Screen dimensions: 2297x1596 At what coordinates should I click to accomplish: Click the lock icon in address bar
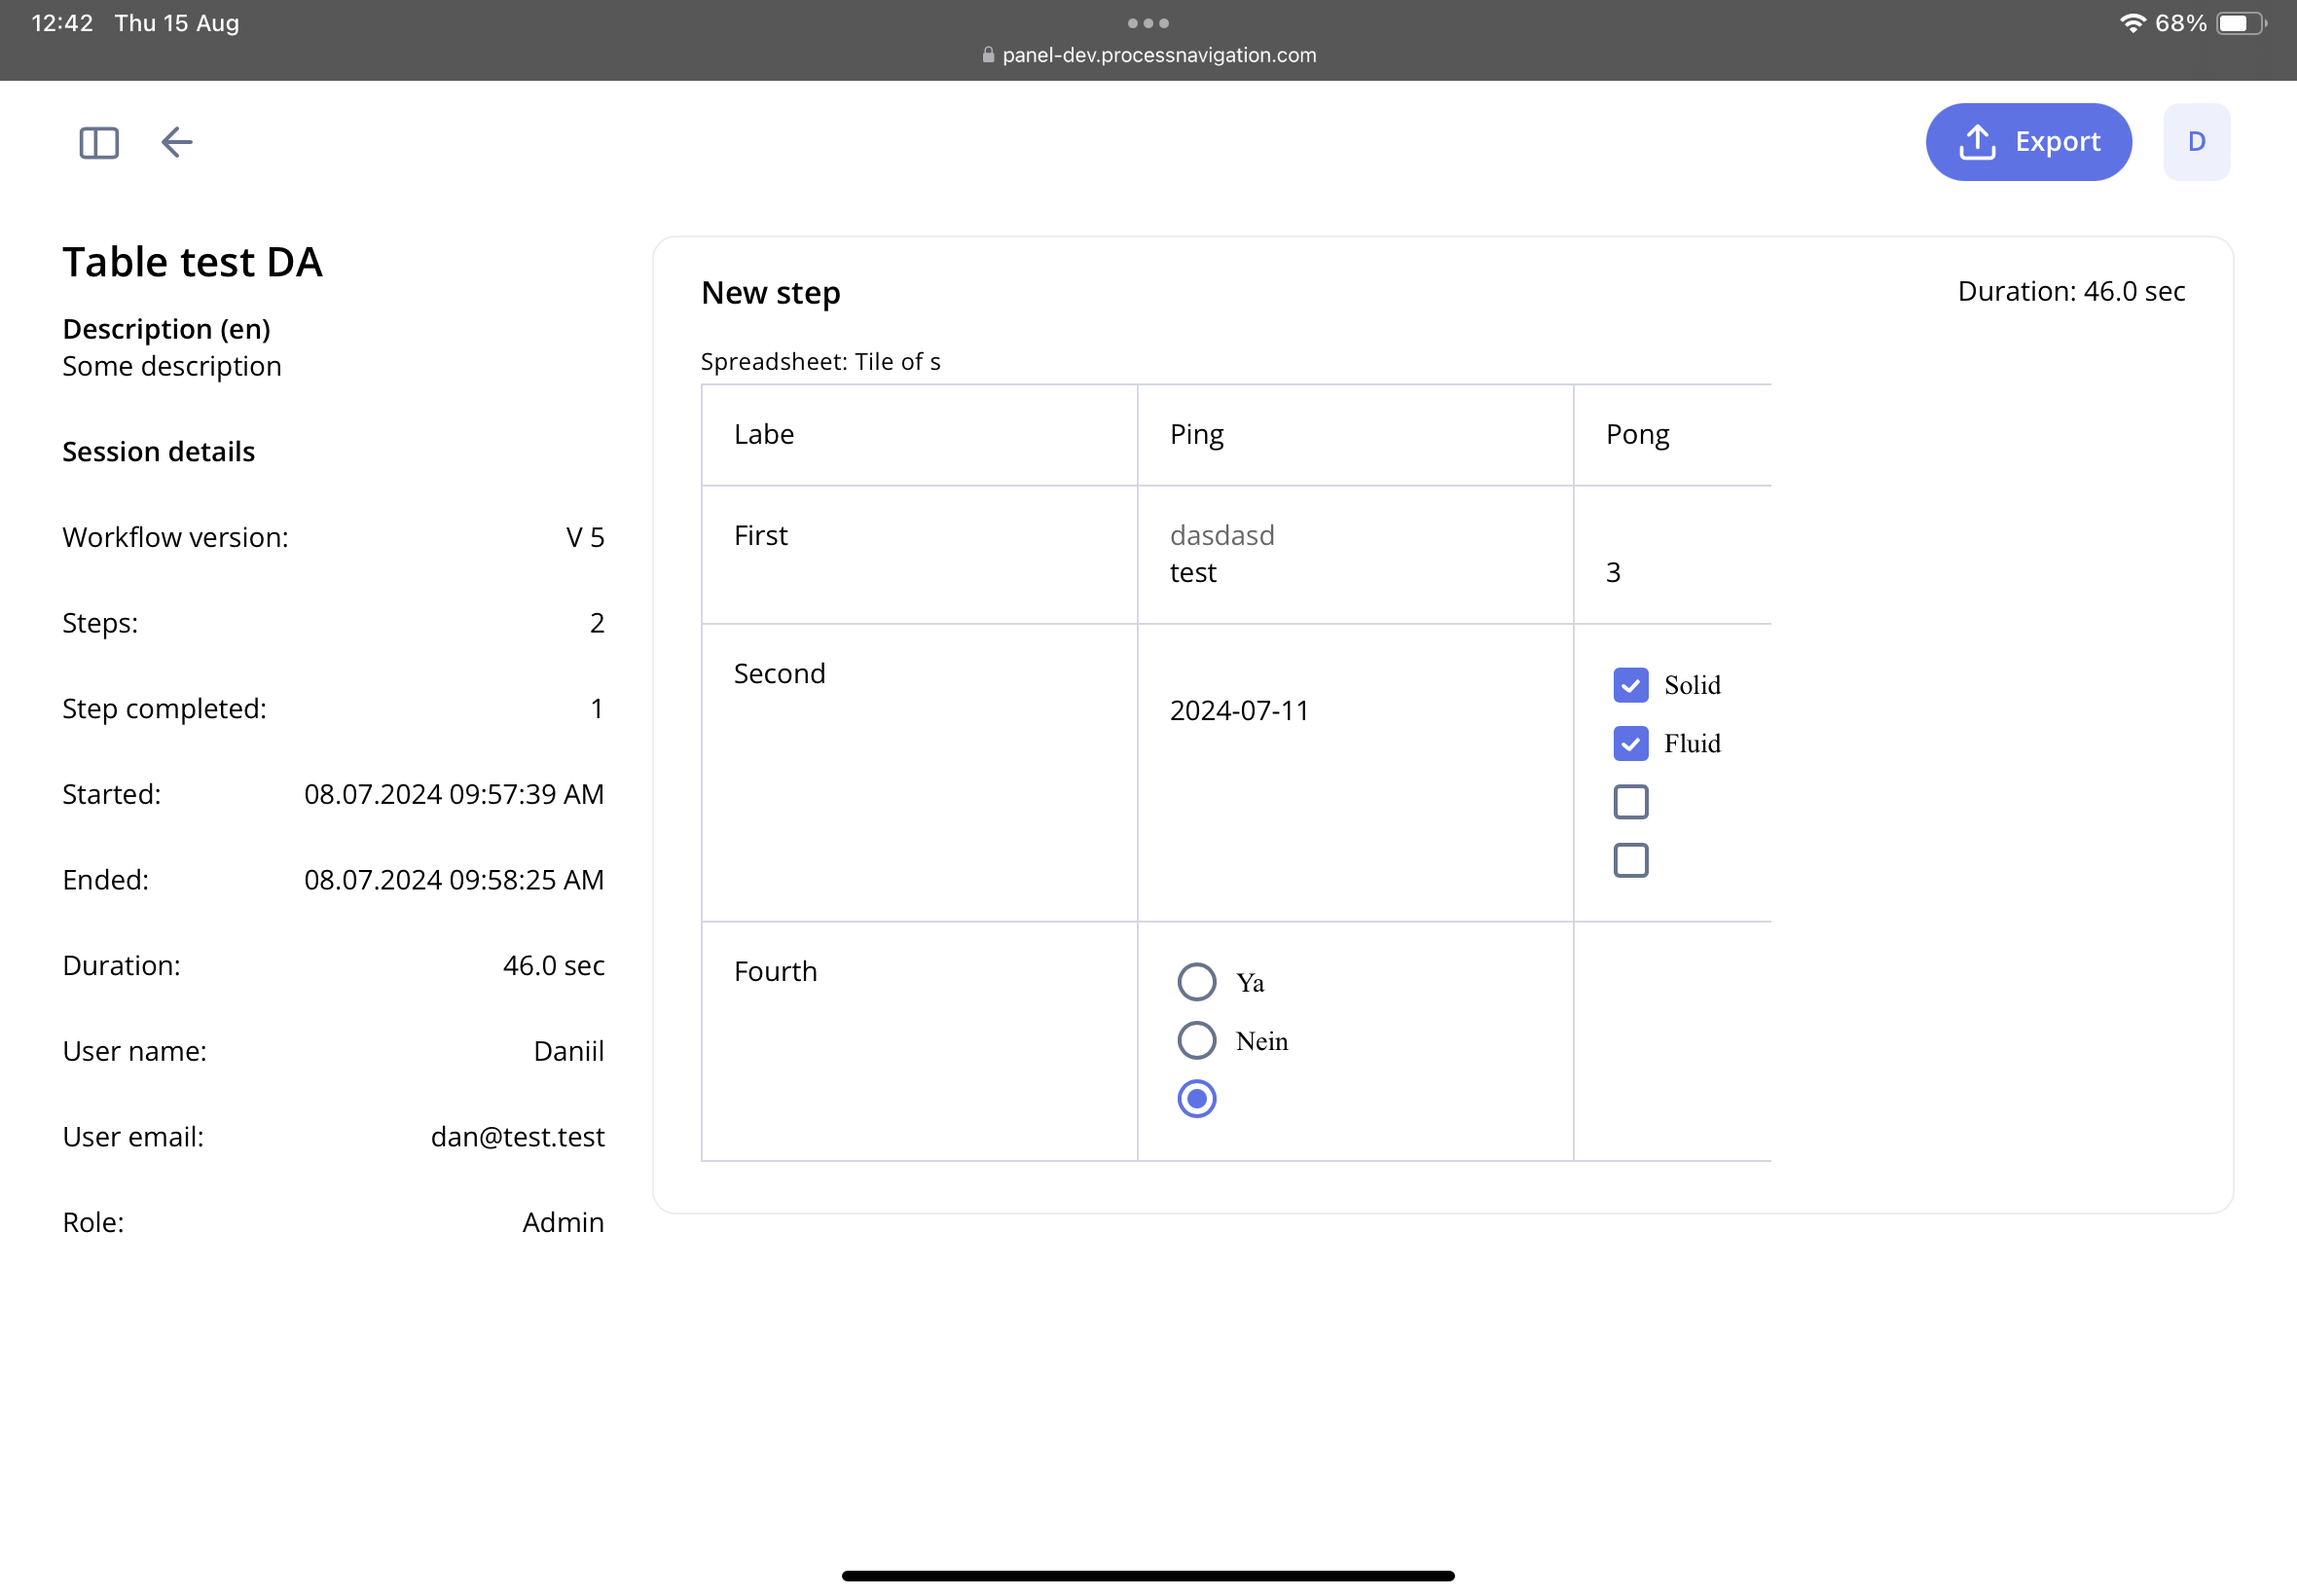988,55
